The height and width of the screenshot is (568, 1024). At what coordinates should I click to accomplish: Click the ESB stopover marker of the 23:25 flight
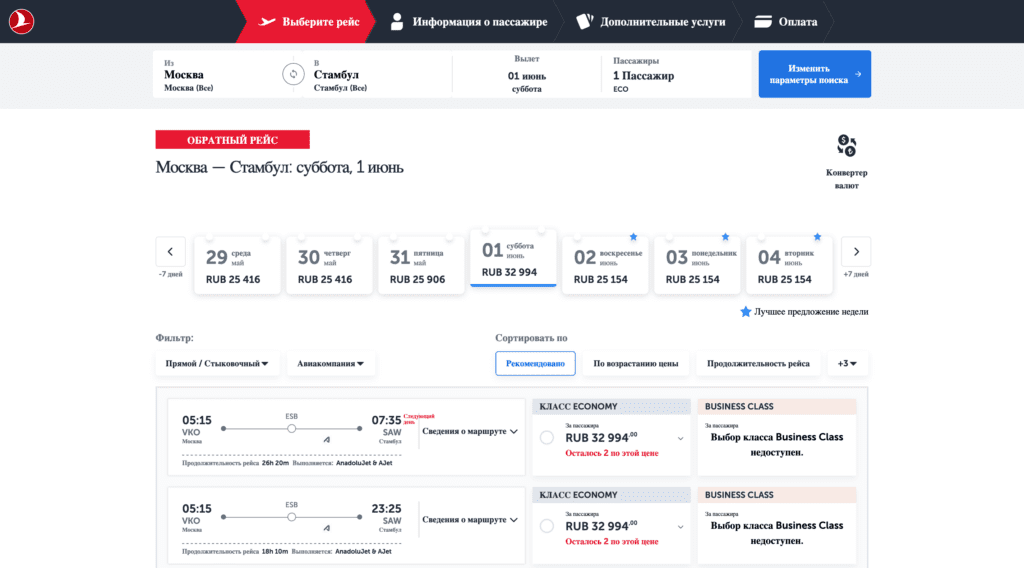point(291,516)
